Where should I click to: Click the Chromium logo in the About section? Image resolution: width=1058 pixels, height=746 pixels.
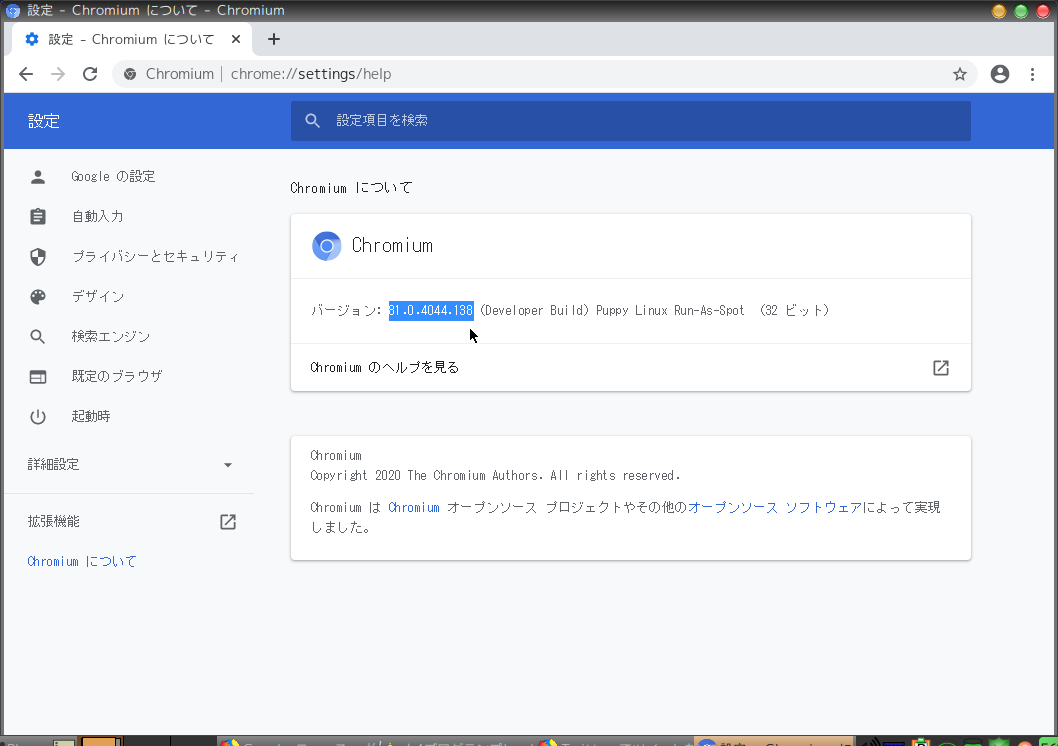pos(326,245)
